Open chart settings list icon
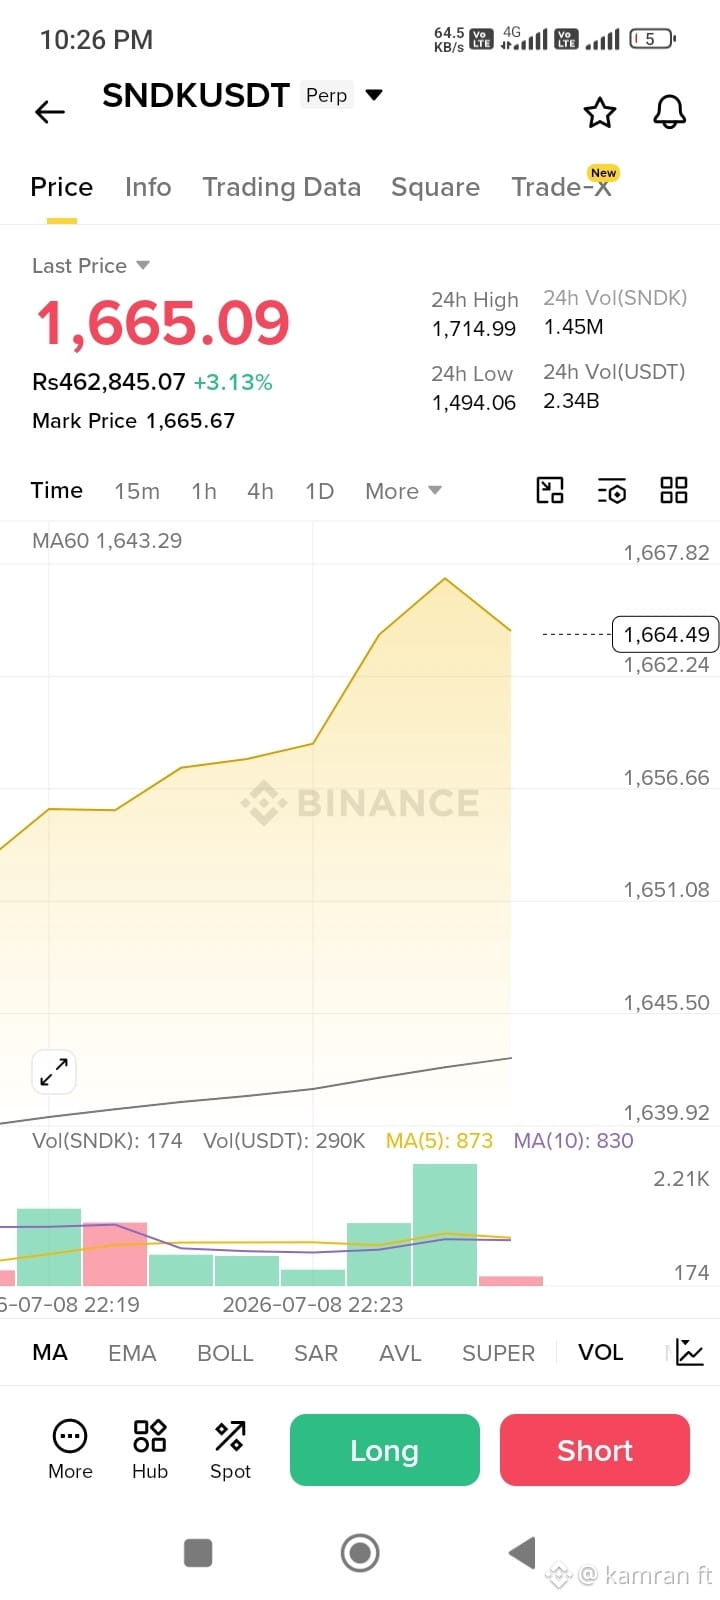 (x=612, y=490)
